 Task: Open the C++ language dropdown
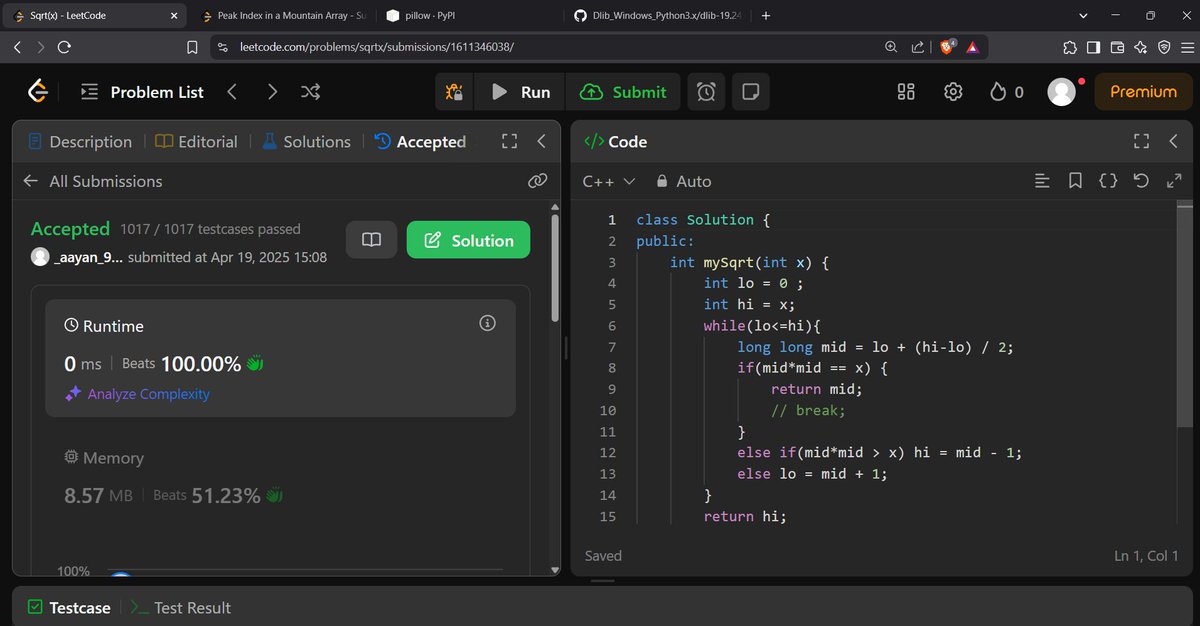609,181
